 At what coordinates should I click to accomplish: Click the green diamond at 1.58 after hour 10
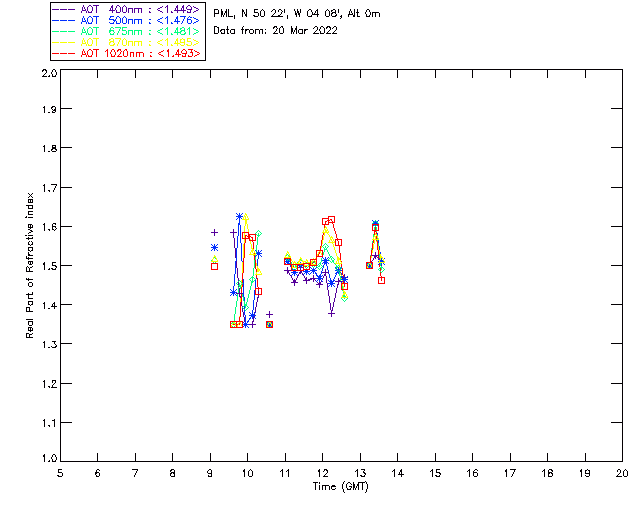[x=258, y=234]
